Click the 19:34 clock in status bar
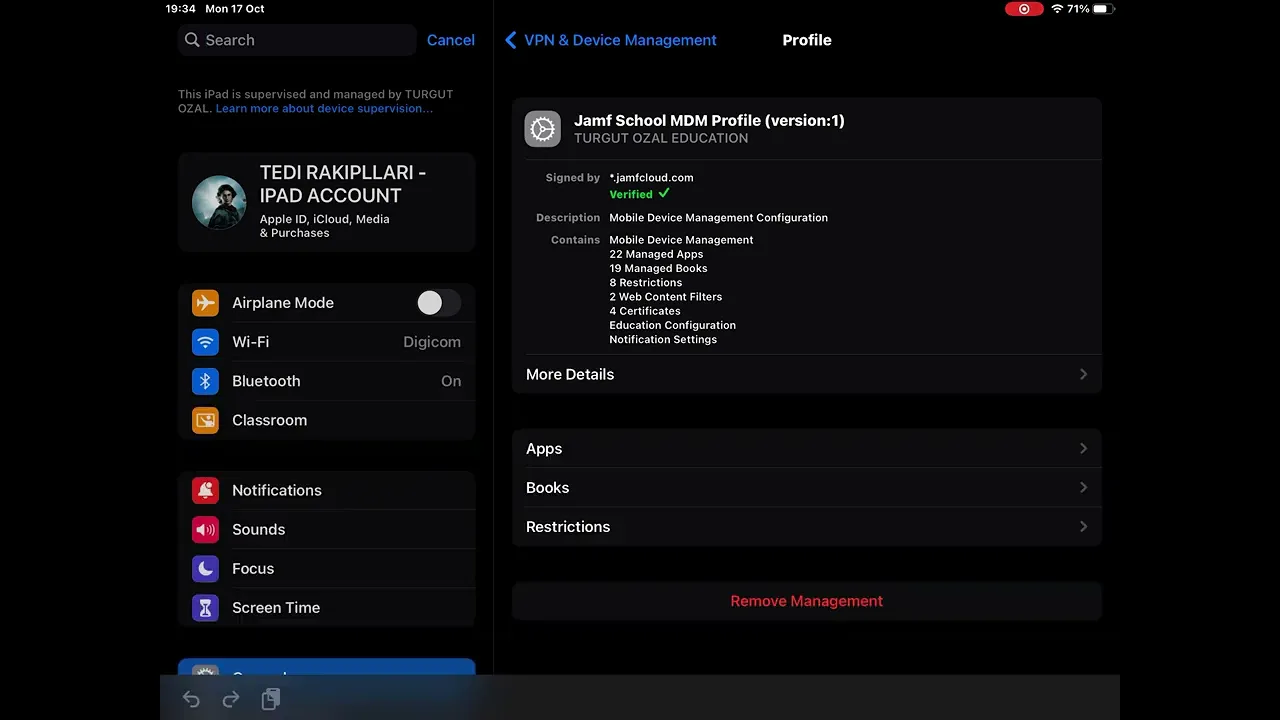Viewport: 1280px width, 720px height. click(x=181, y=9)
